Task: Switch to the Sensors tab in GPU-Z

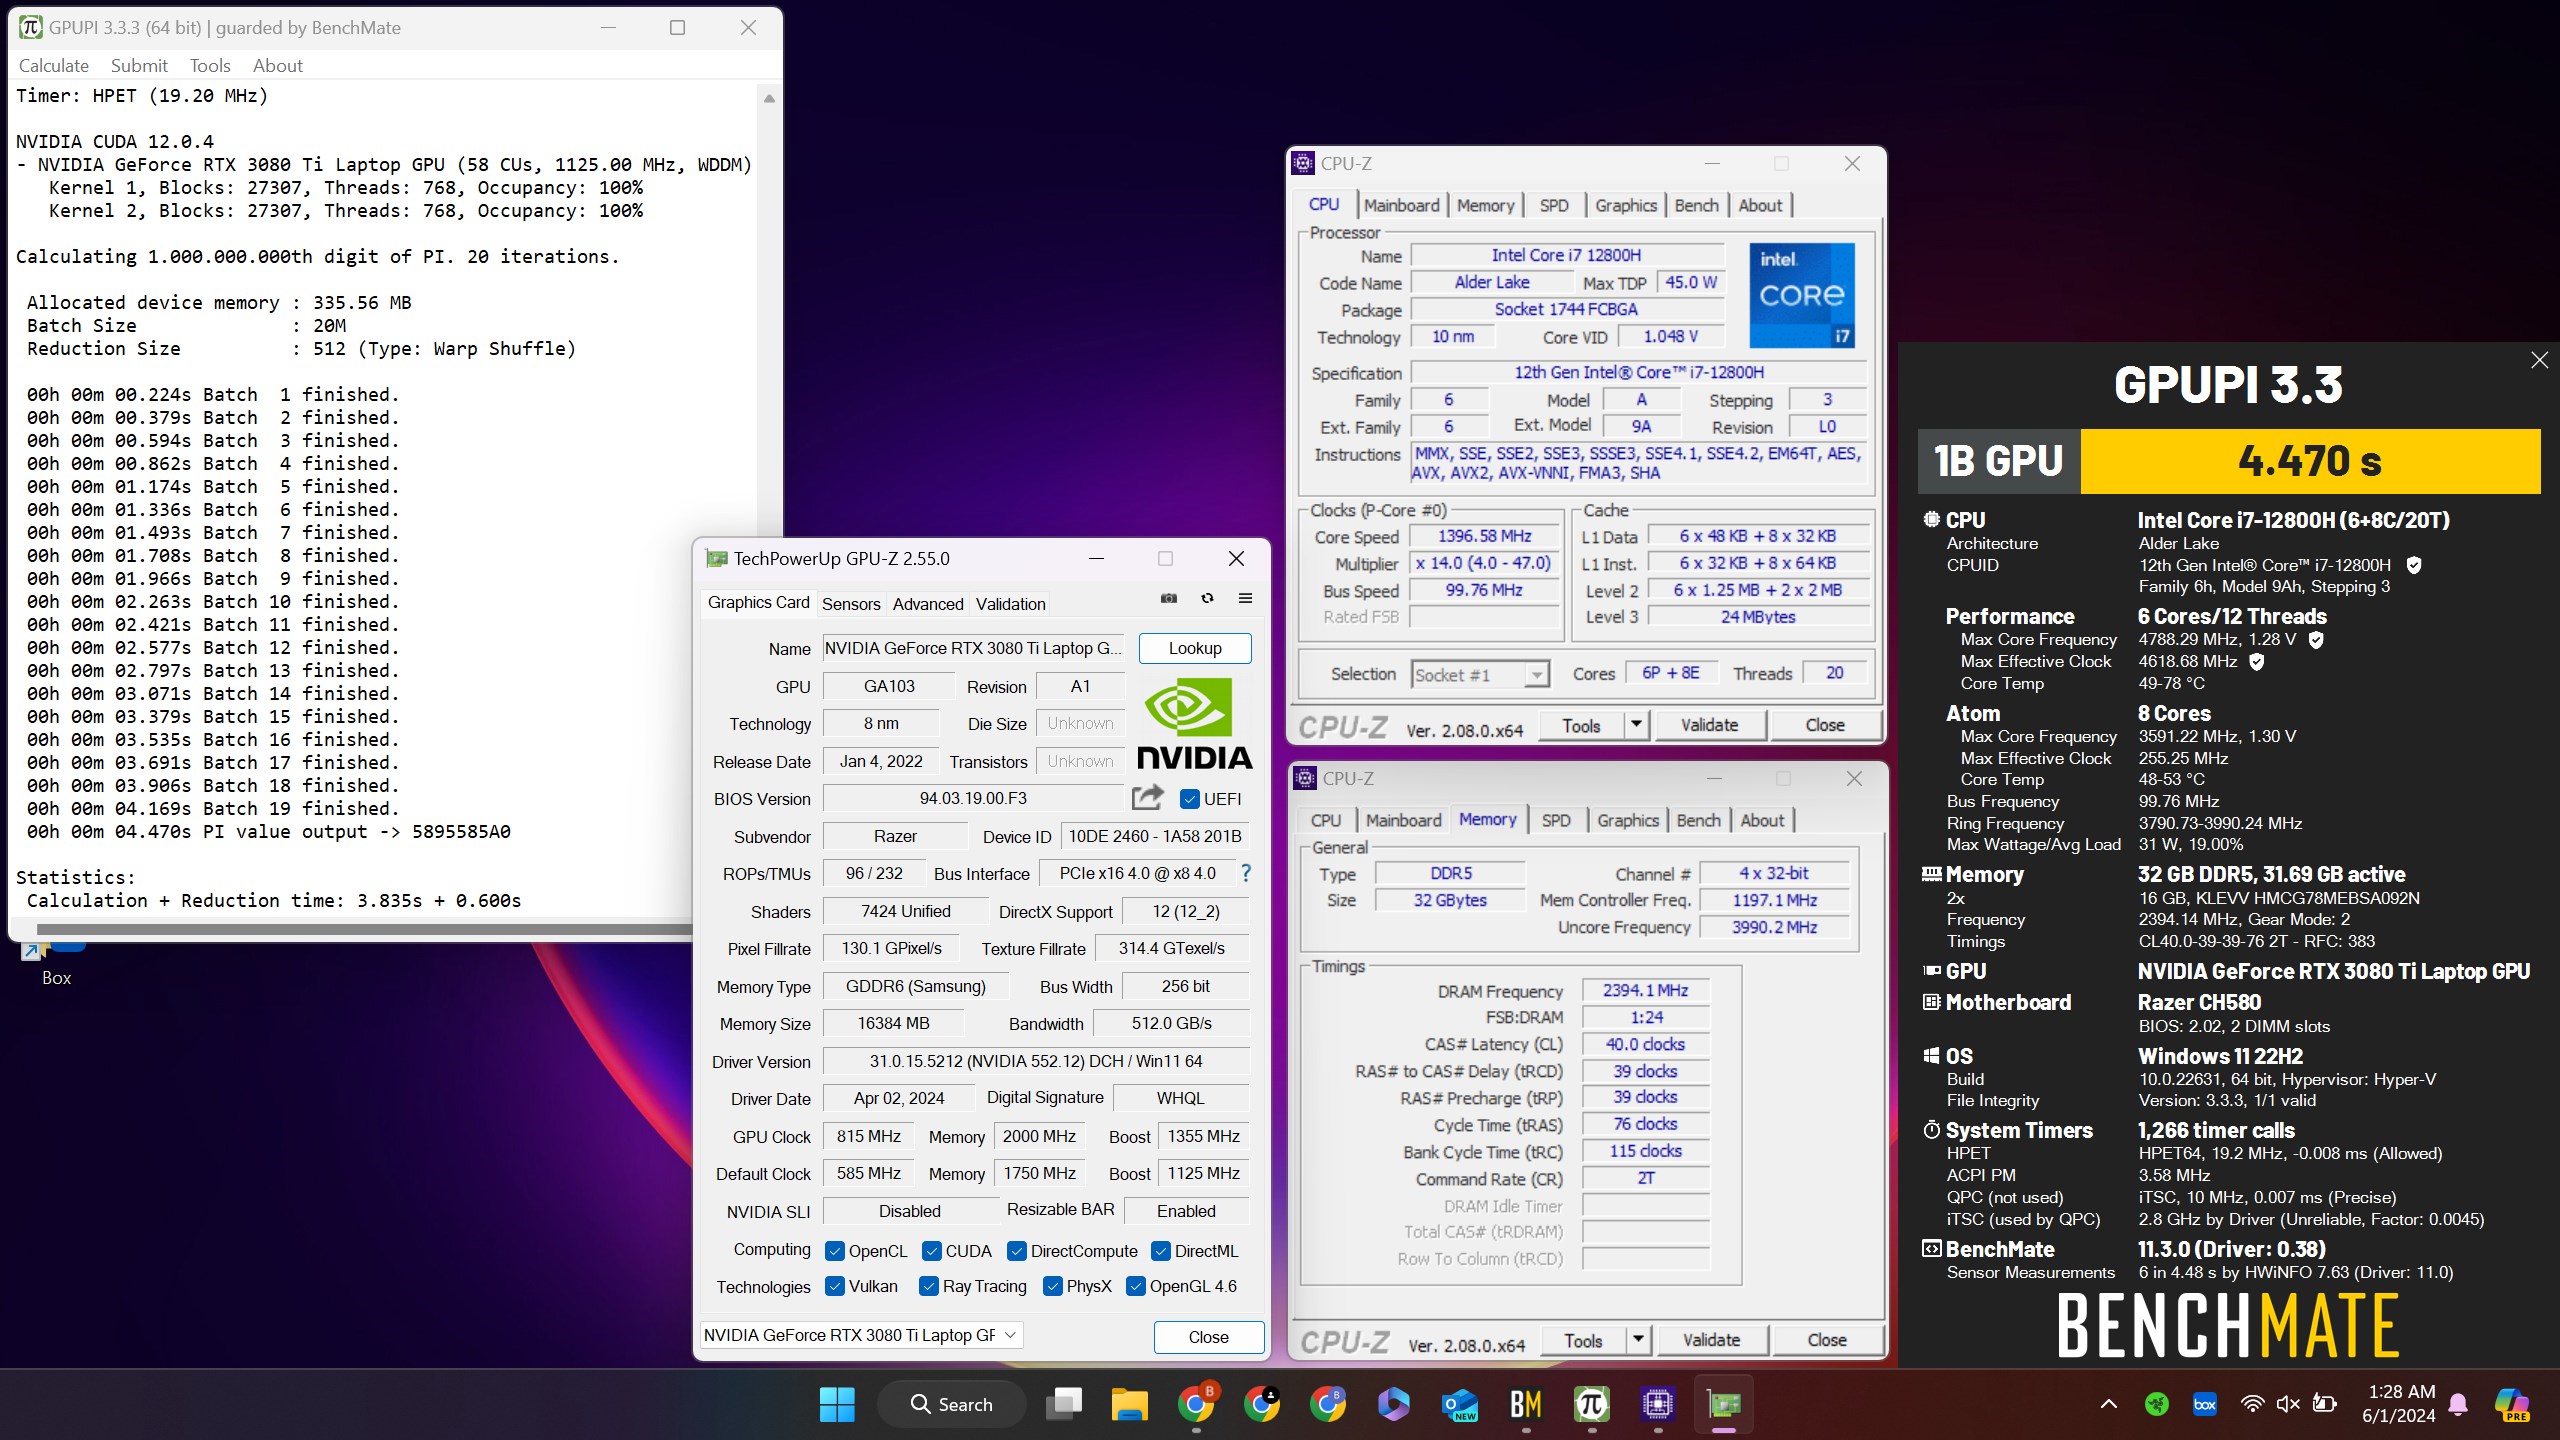Action: (x=851, y=603)
